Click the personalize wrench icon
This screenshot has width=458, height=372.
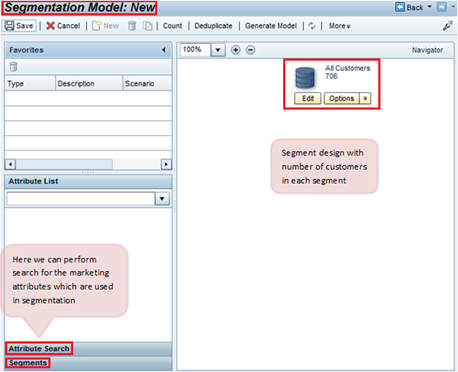pos(447,26)
